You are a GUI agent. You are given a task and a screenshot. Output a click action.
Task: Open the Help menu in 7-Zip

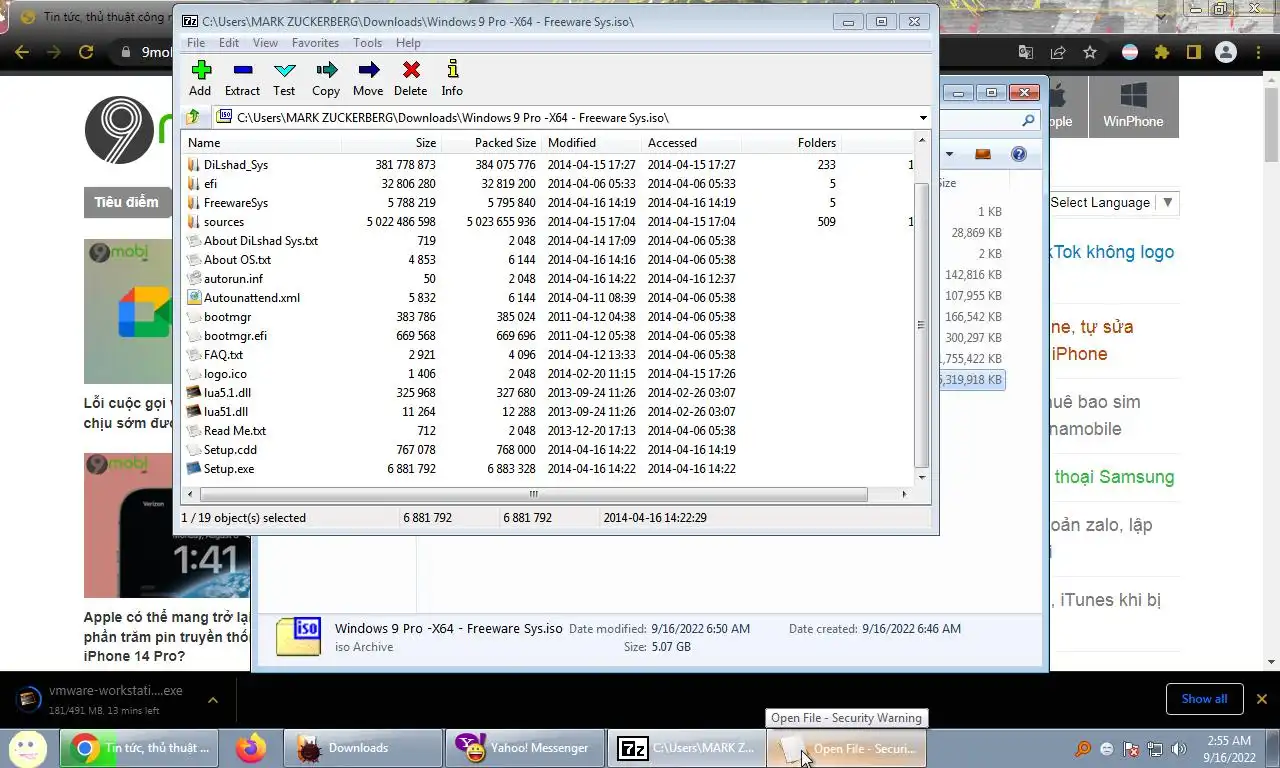pyautogui.click(x=408, y=43)
